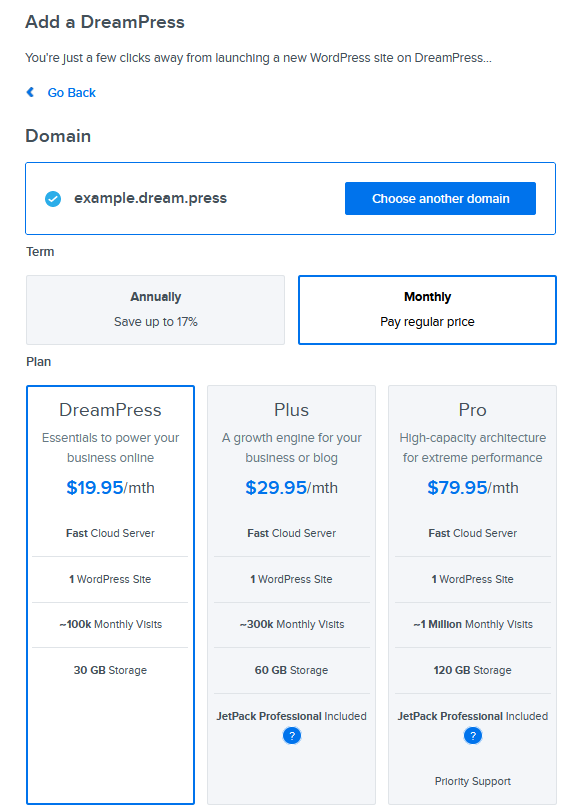573x810 pixels.
Task: Click the $19.95/mth DreamPress price
Action: point(111,488)
